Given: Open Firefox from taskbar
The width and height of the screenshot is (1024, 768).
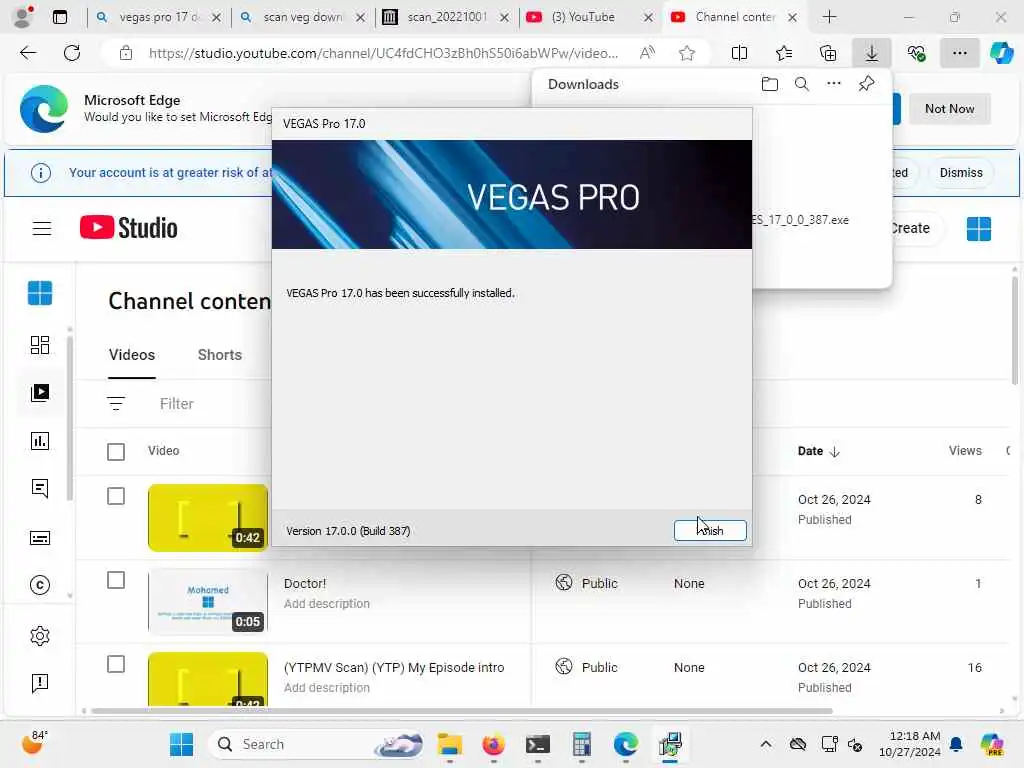Looking at the screenshot, I should click(x=493, y=744).
